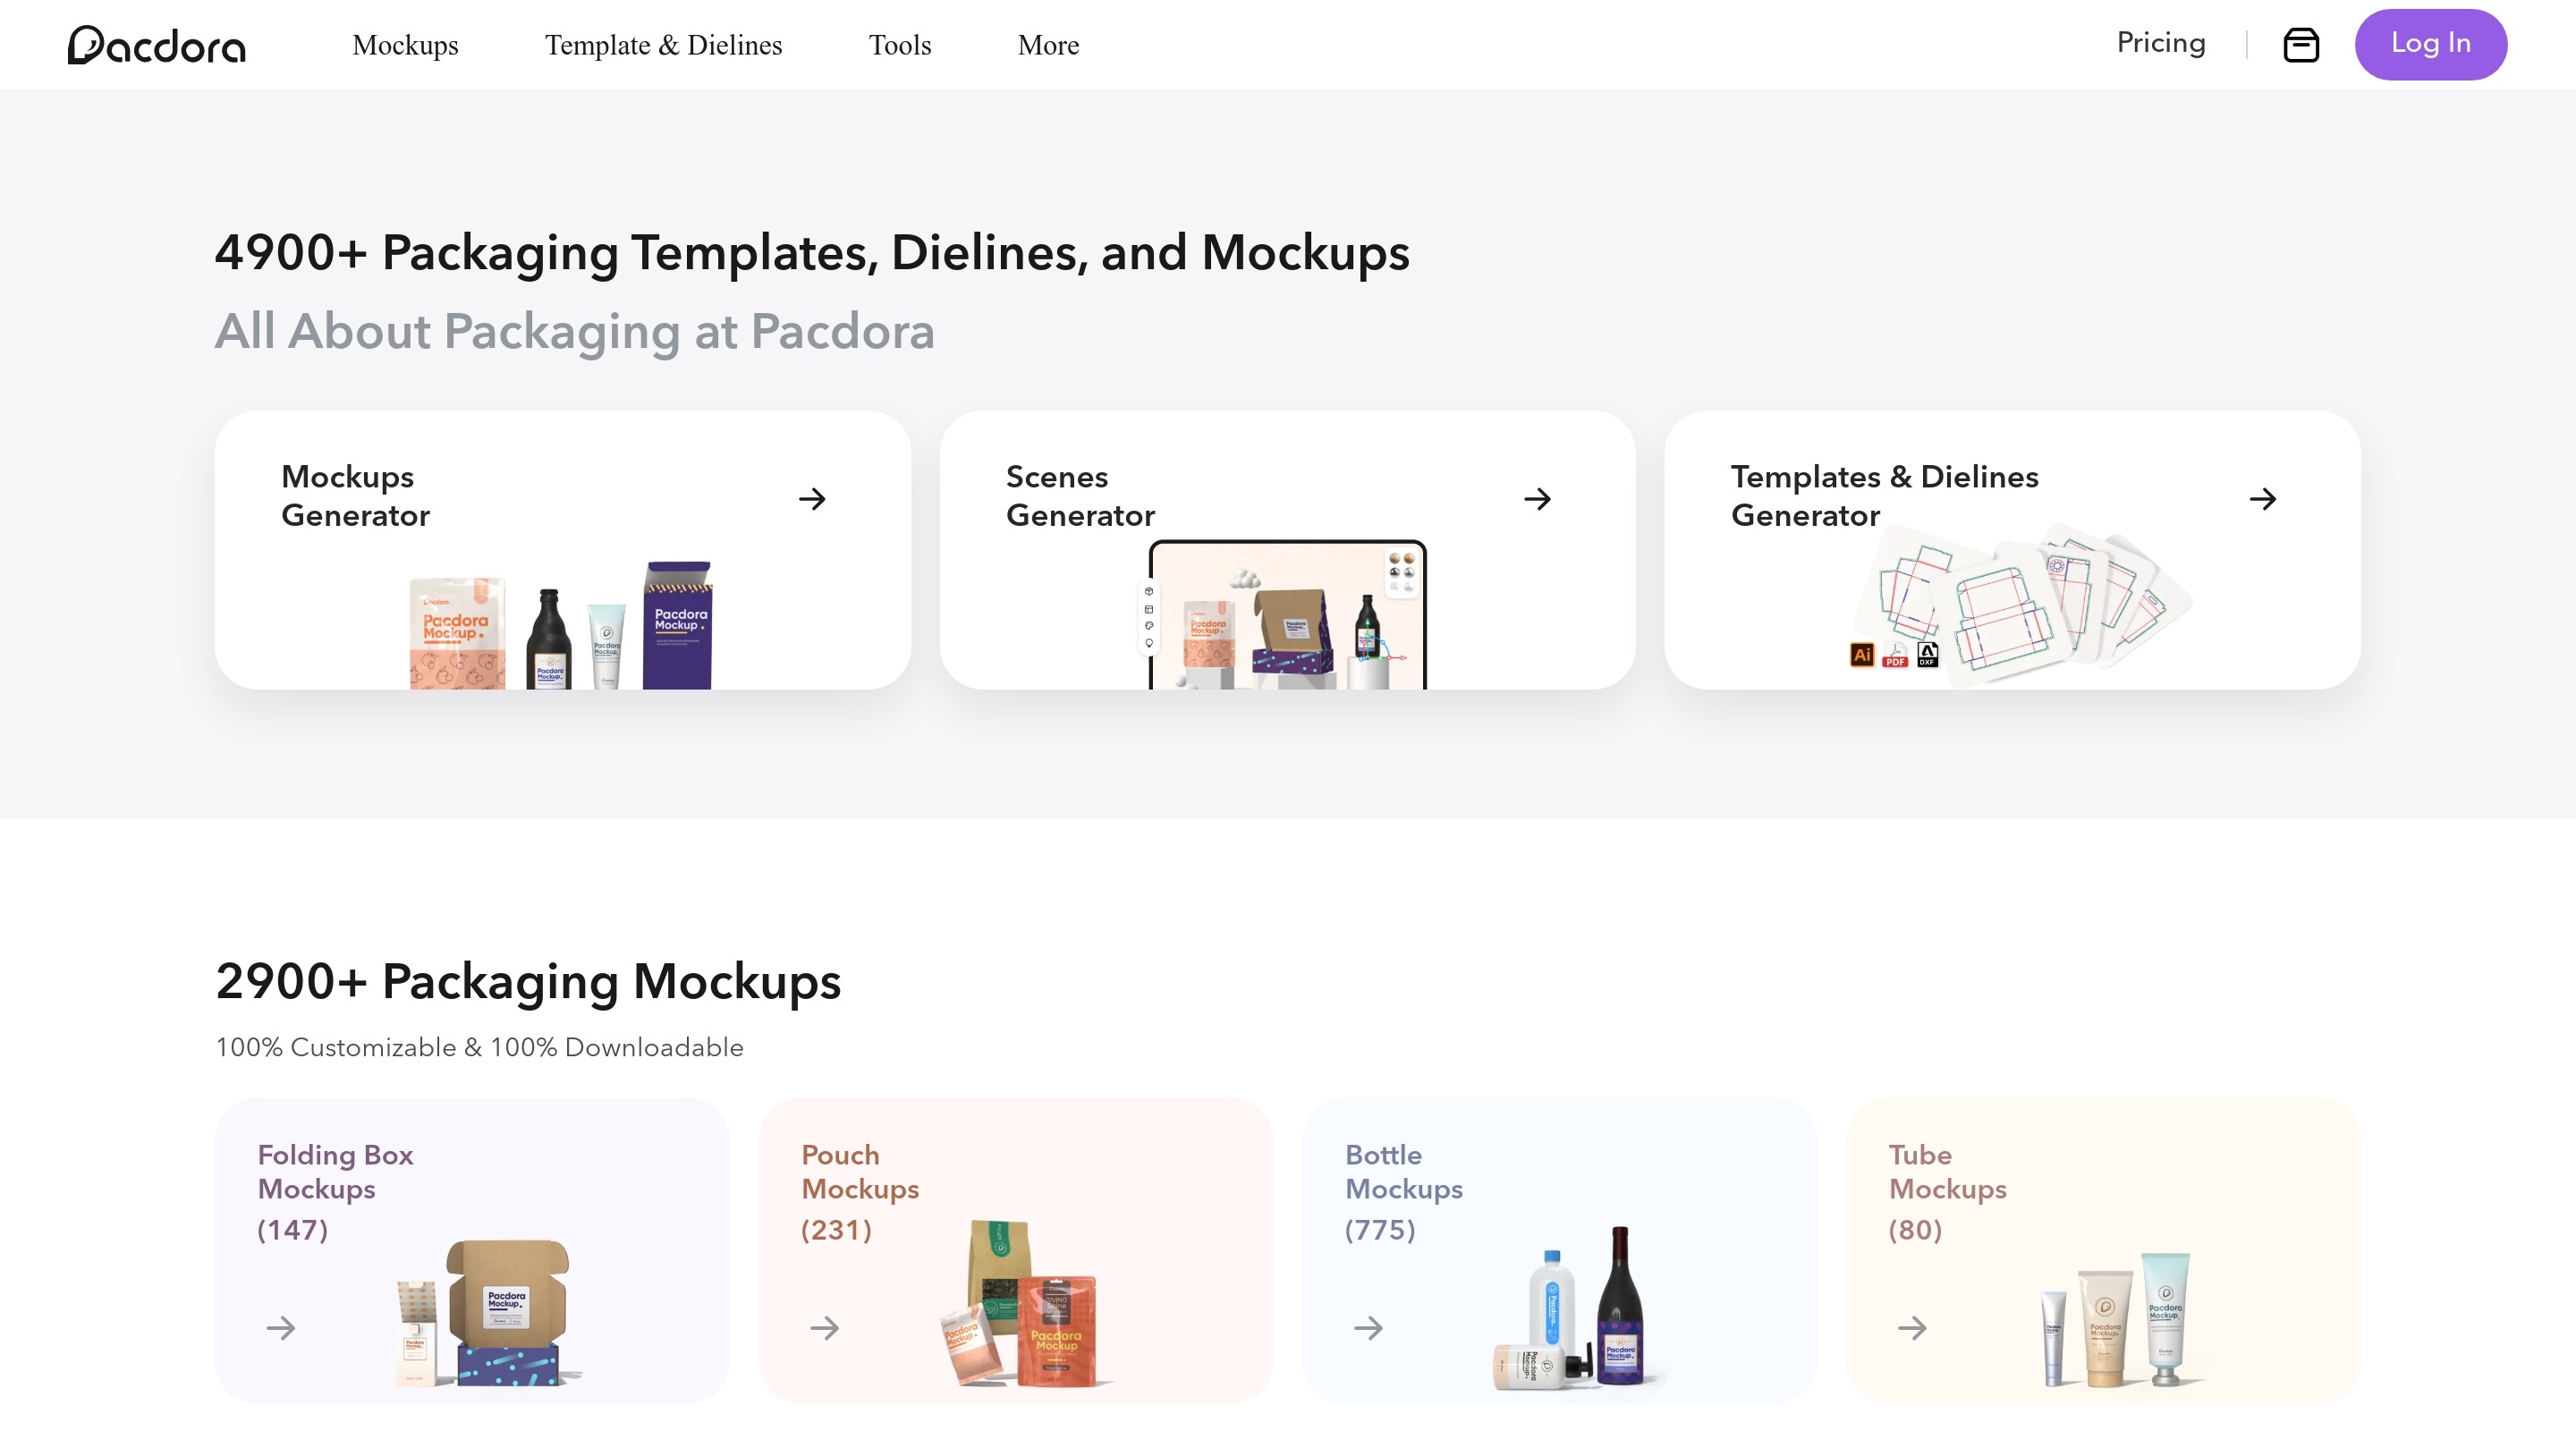Screen dimensions: 2576x1431
Task: Click the arrow on Templates & Dielines Generator card
Action: 2262,498
